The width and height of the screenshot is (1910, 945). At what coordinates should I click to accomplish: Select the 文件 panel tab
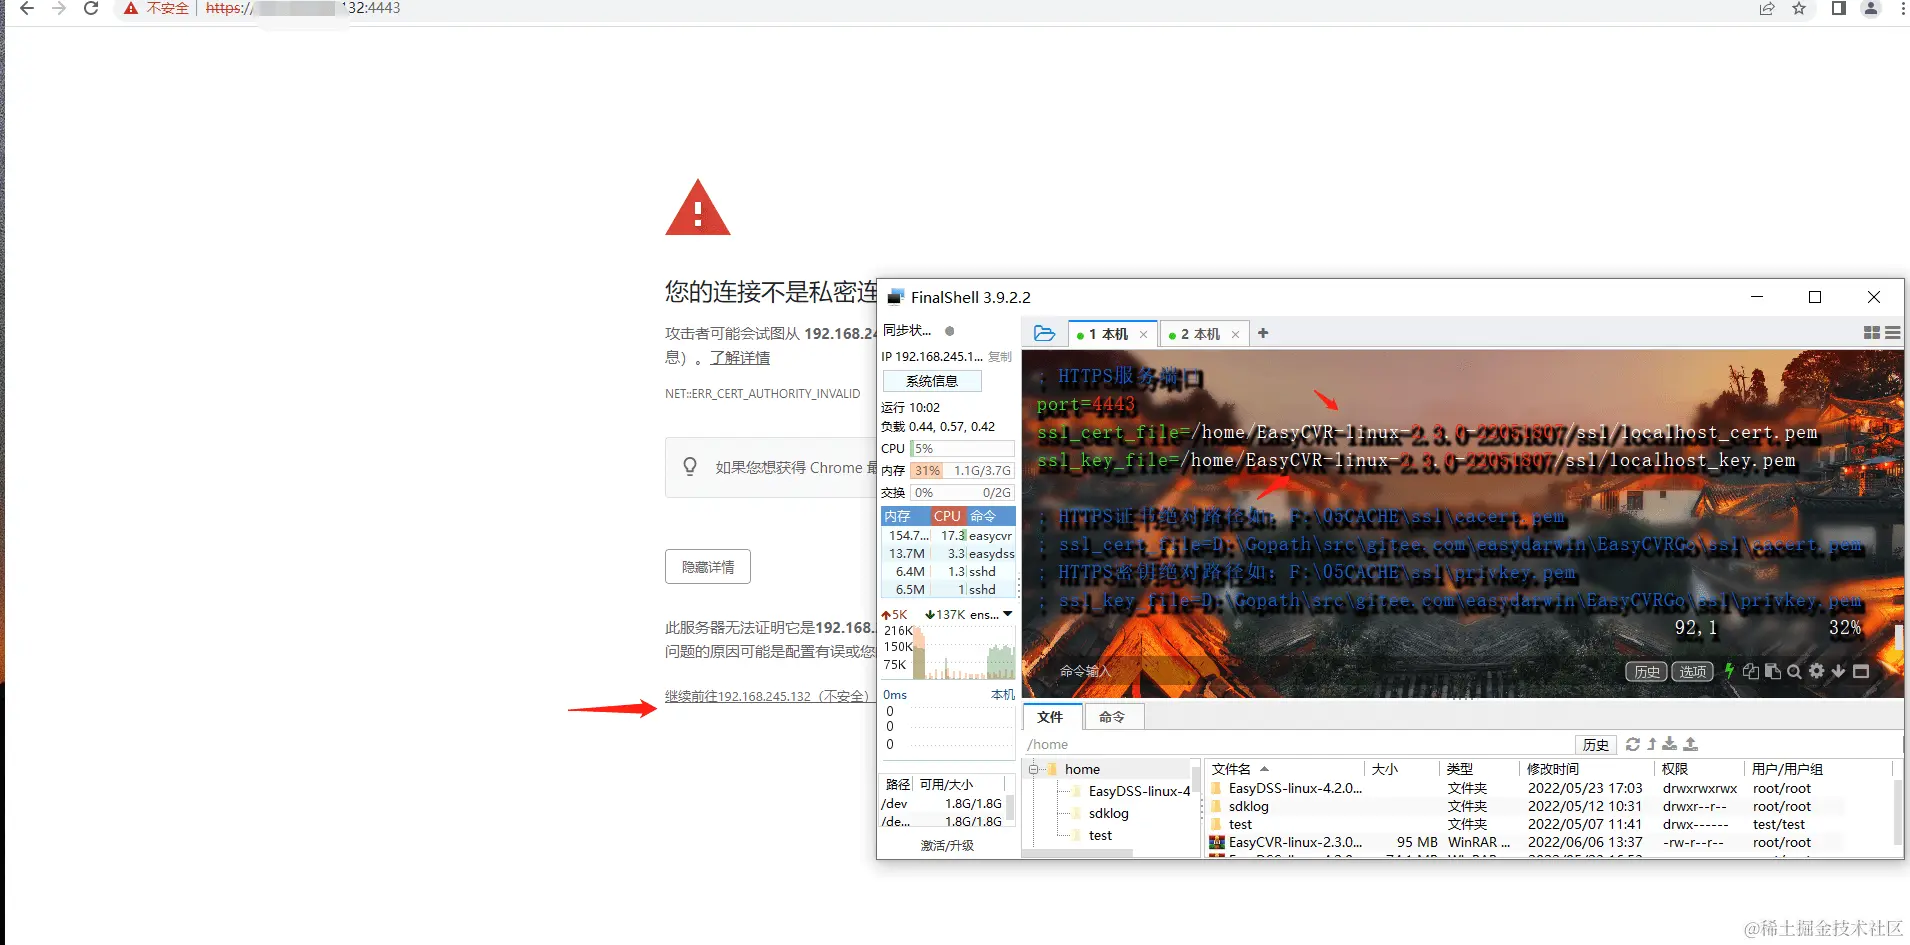(1051, 717)
